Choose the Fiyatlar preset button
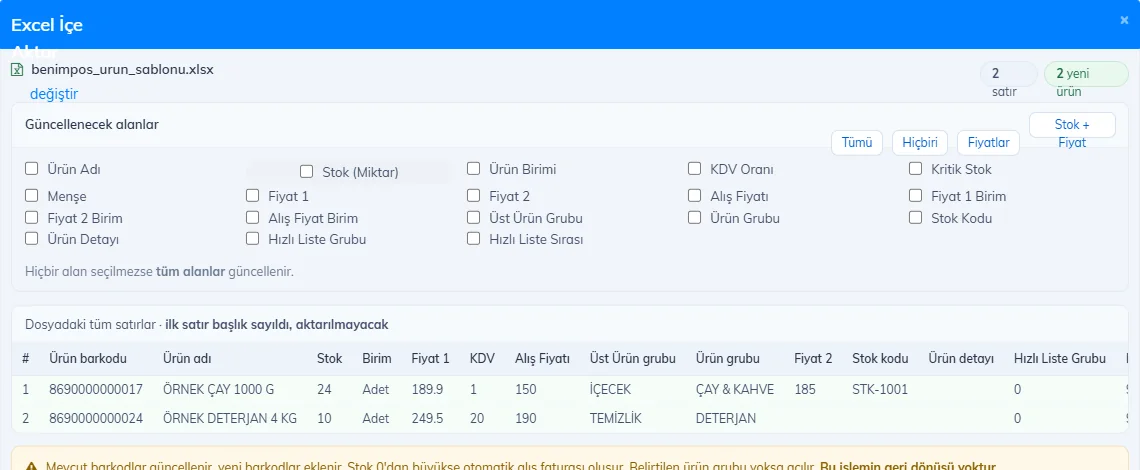This screenshot has height=470, width=1140. [x=989, y=143]
